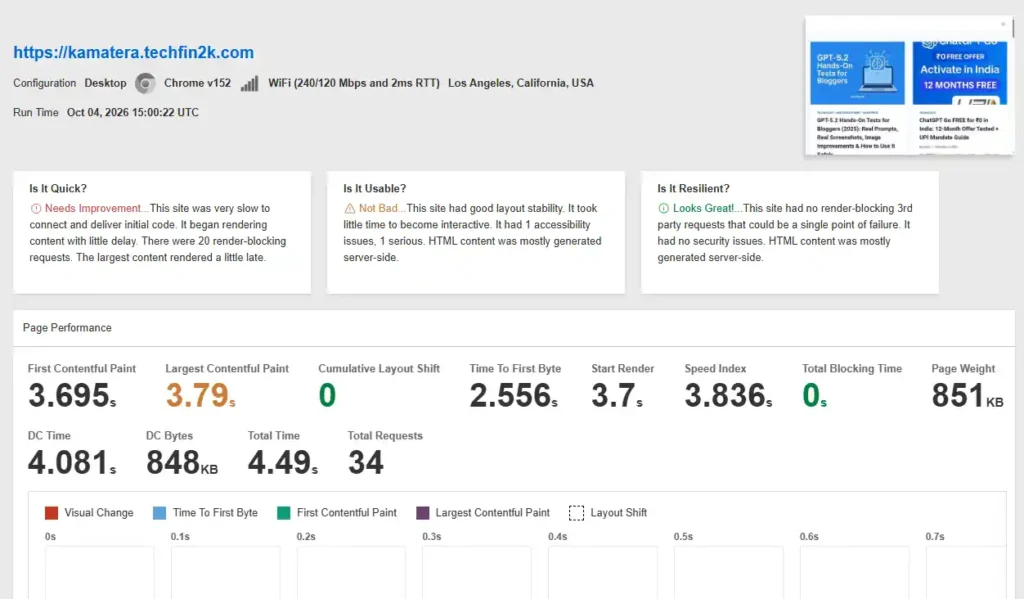Click the Time To First Byte value 2.556s
Image resolution: width=1024 pixels, height=599 pixels.
point(513,395)
